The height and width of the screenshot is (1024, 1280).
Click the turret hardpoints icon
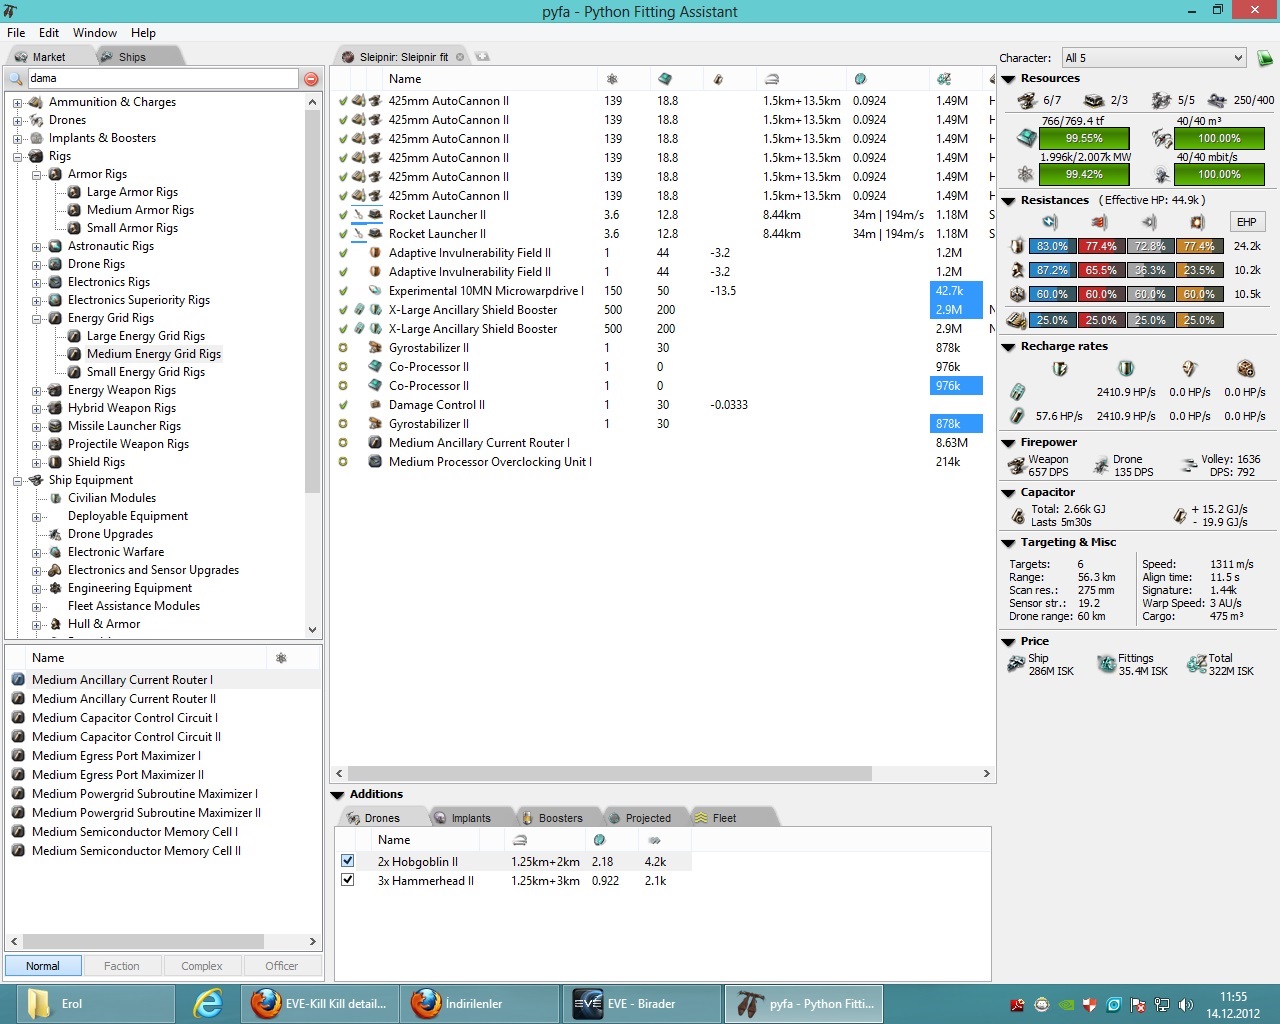pyautogui.click(x=1027, y=100)
